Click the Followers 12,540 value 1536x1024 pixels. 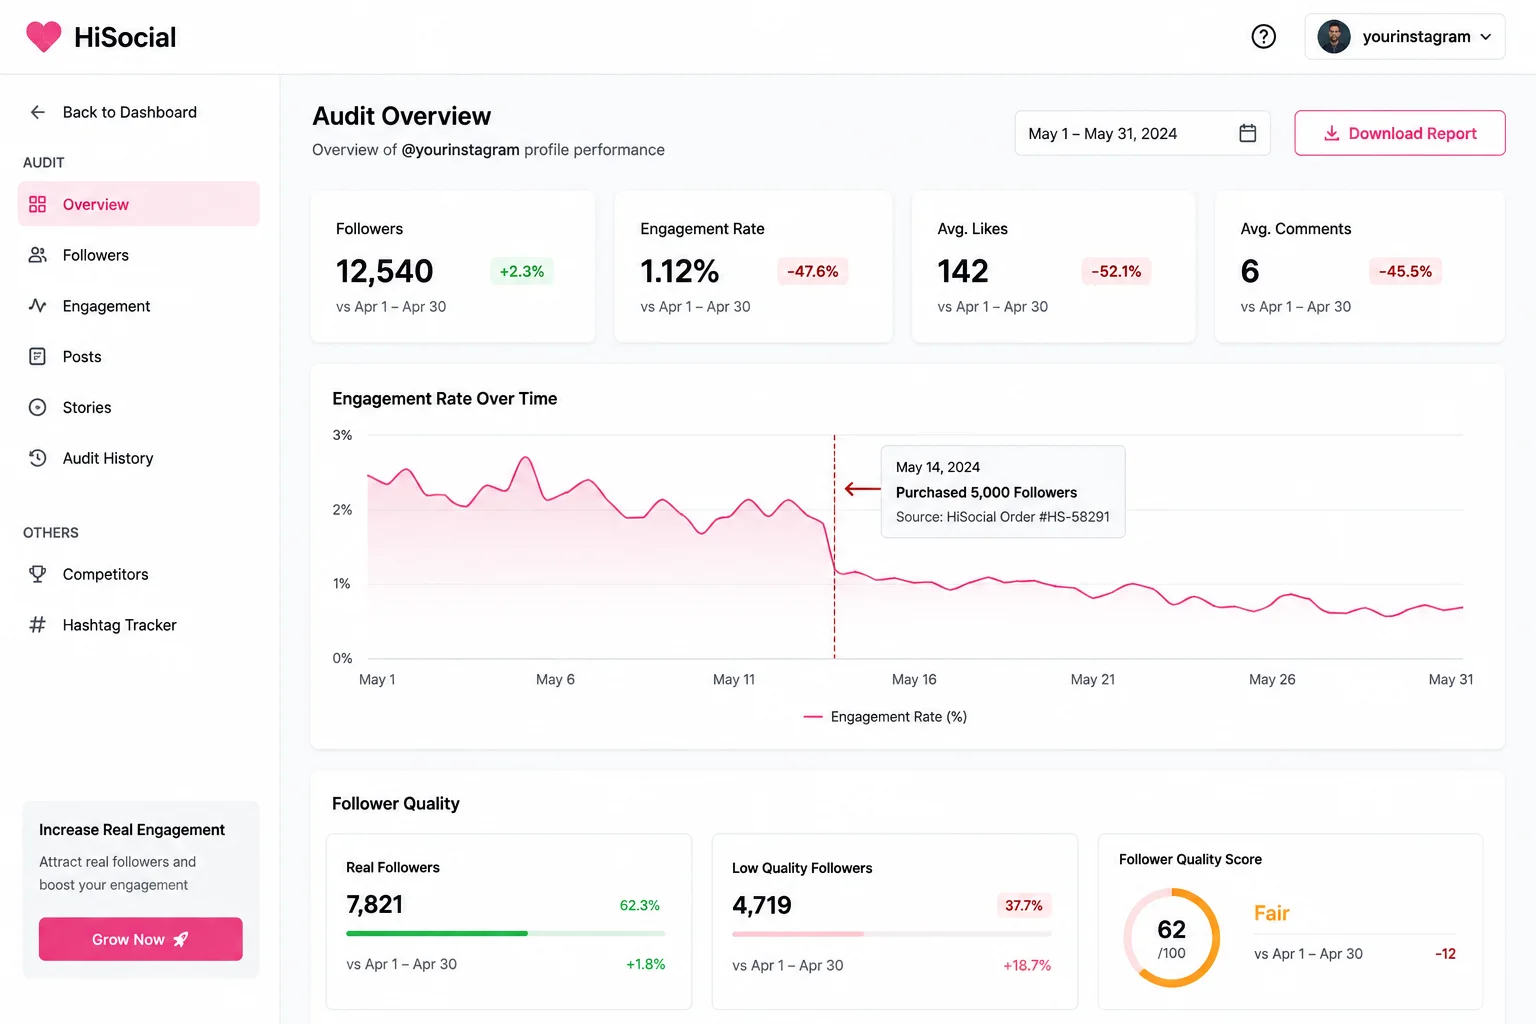(x=385, y=271)
